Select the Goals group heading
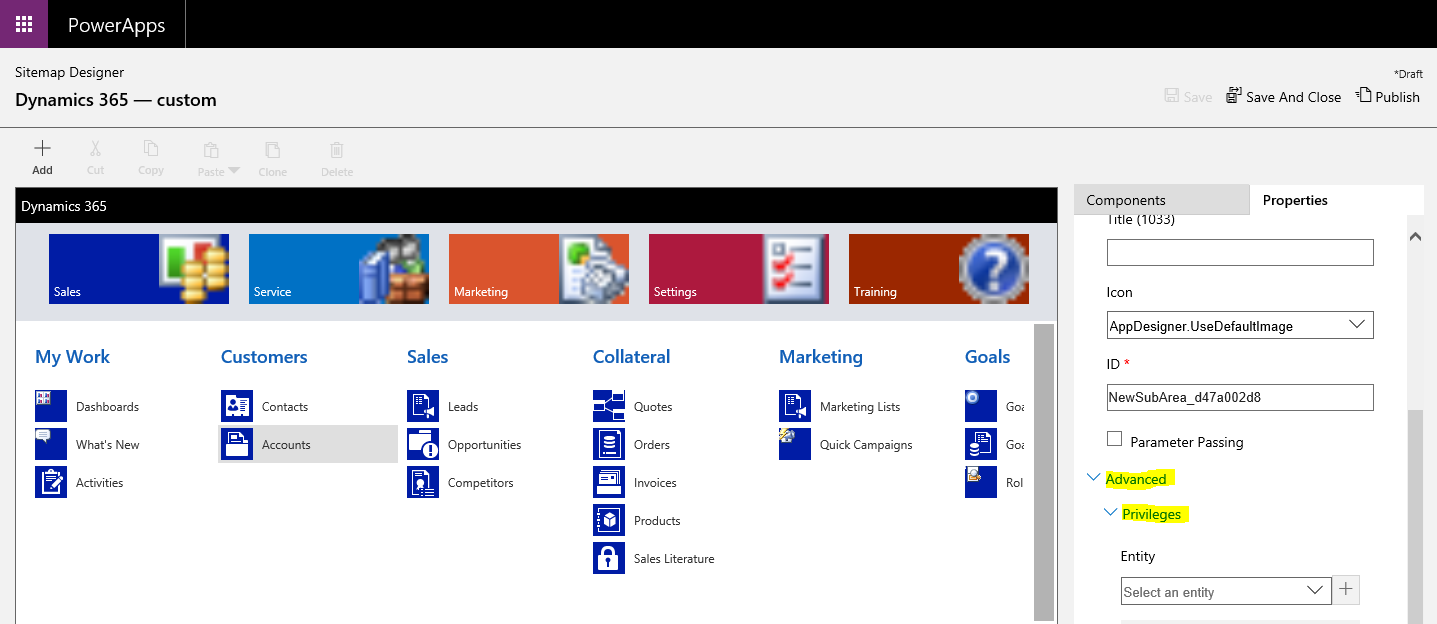Screen dimensions: 1437x624 (987, 357)
